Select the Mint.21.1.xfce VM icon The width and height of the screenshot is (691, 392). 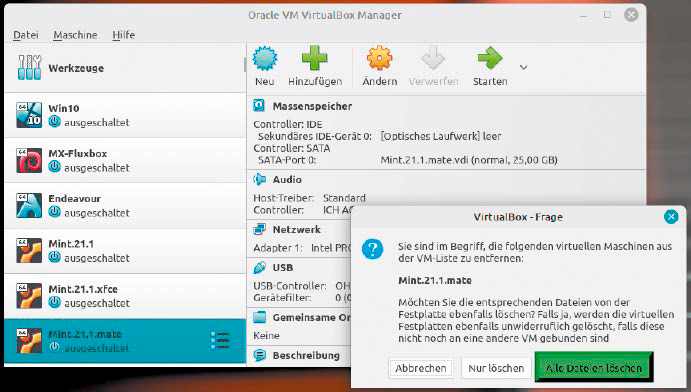tap(29, 296)
